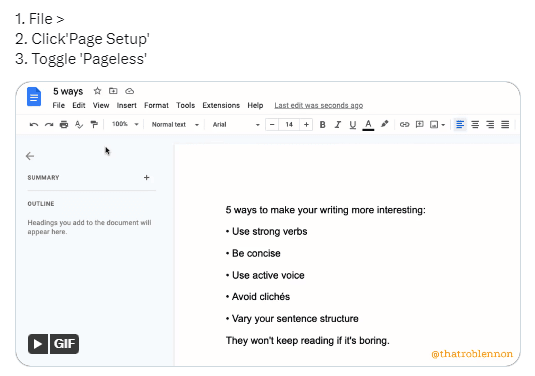Screen dimensions: 535x376
Task: Click the Insert link icon
Action: coord(404,125)
